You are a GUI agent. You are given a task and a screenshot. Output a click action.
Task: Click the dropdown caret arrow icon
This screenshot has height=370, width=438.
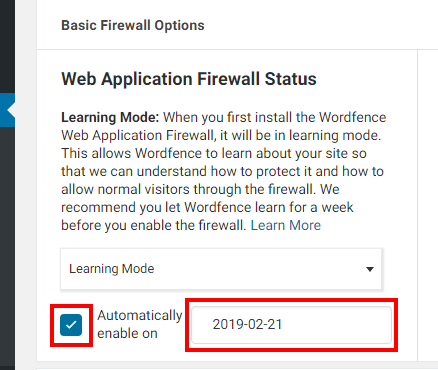click(x=370, y=269)
